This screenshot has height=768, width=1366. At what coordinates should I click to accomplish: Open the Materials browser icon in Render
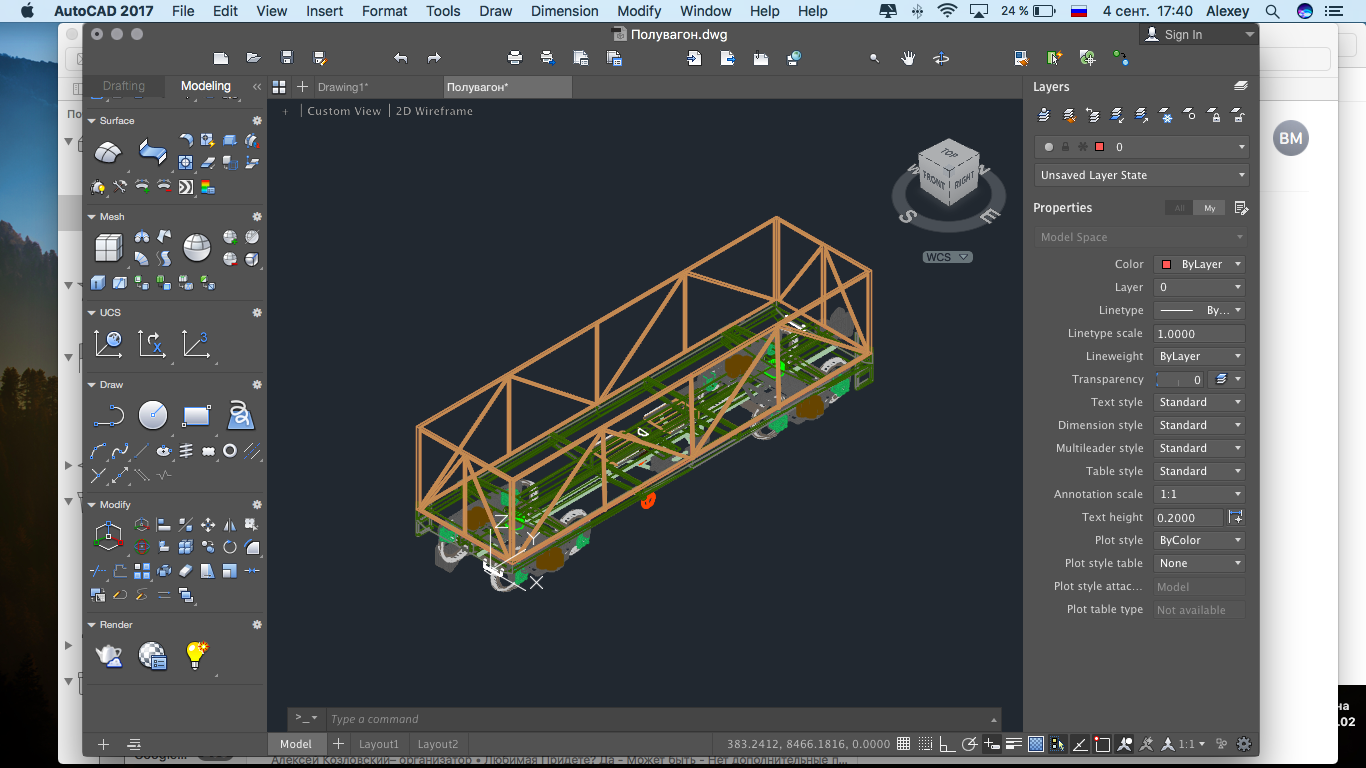coord(152,655)
